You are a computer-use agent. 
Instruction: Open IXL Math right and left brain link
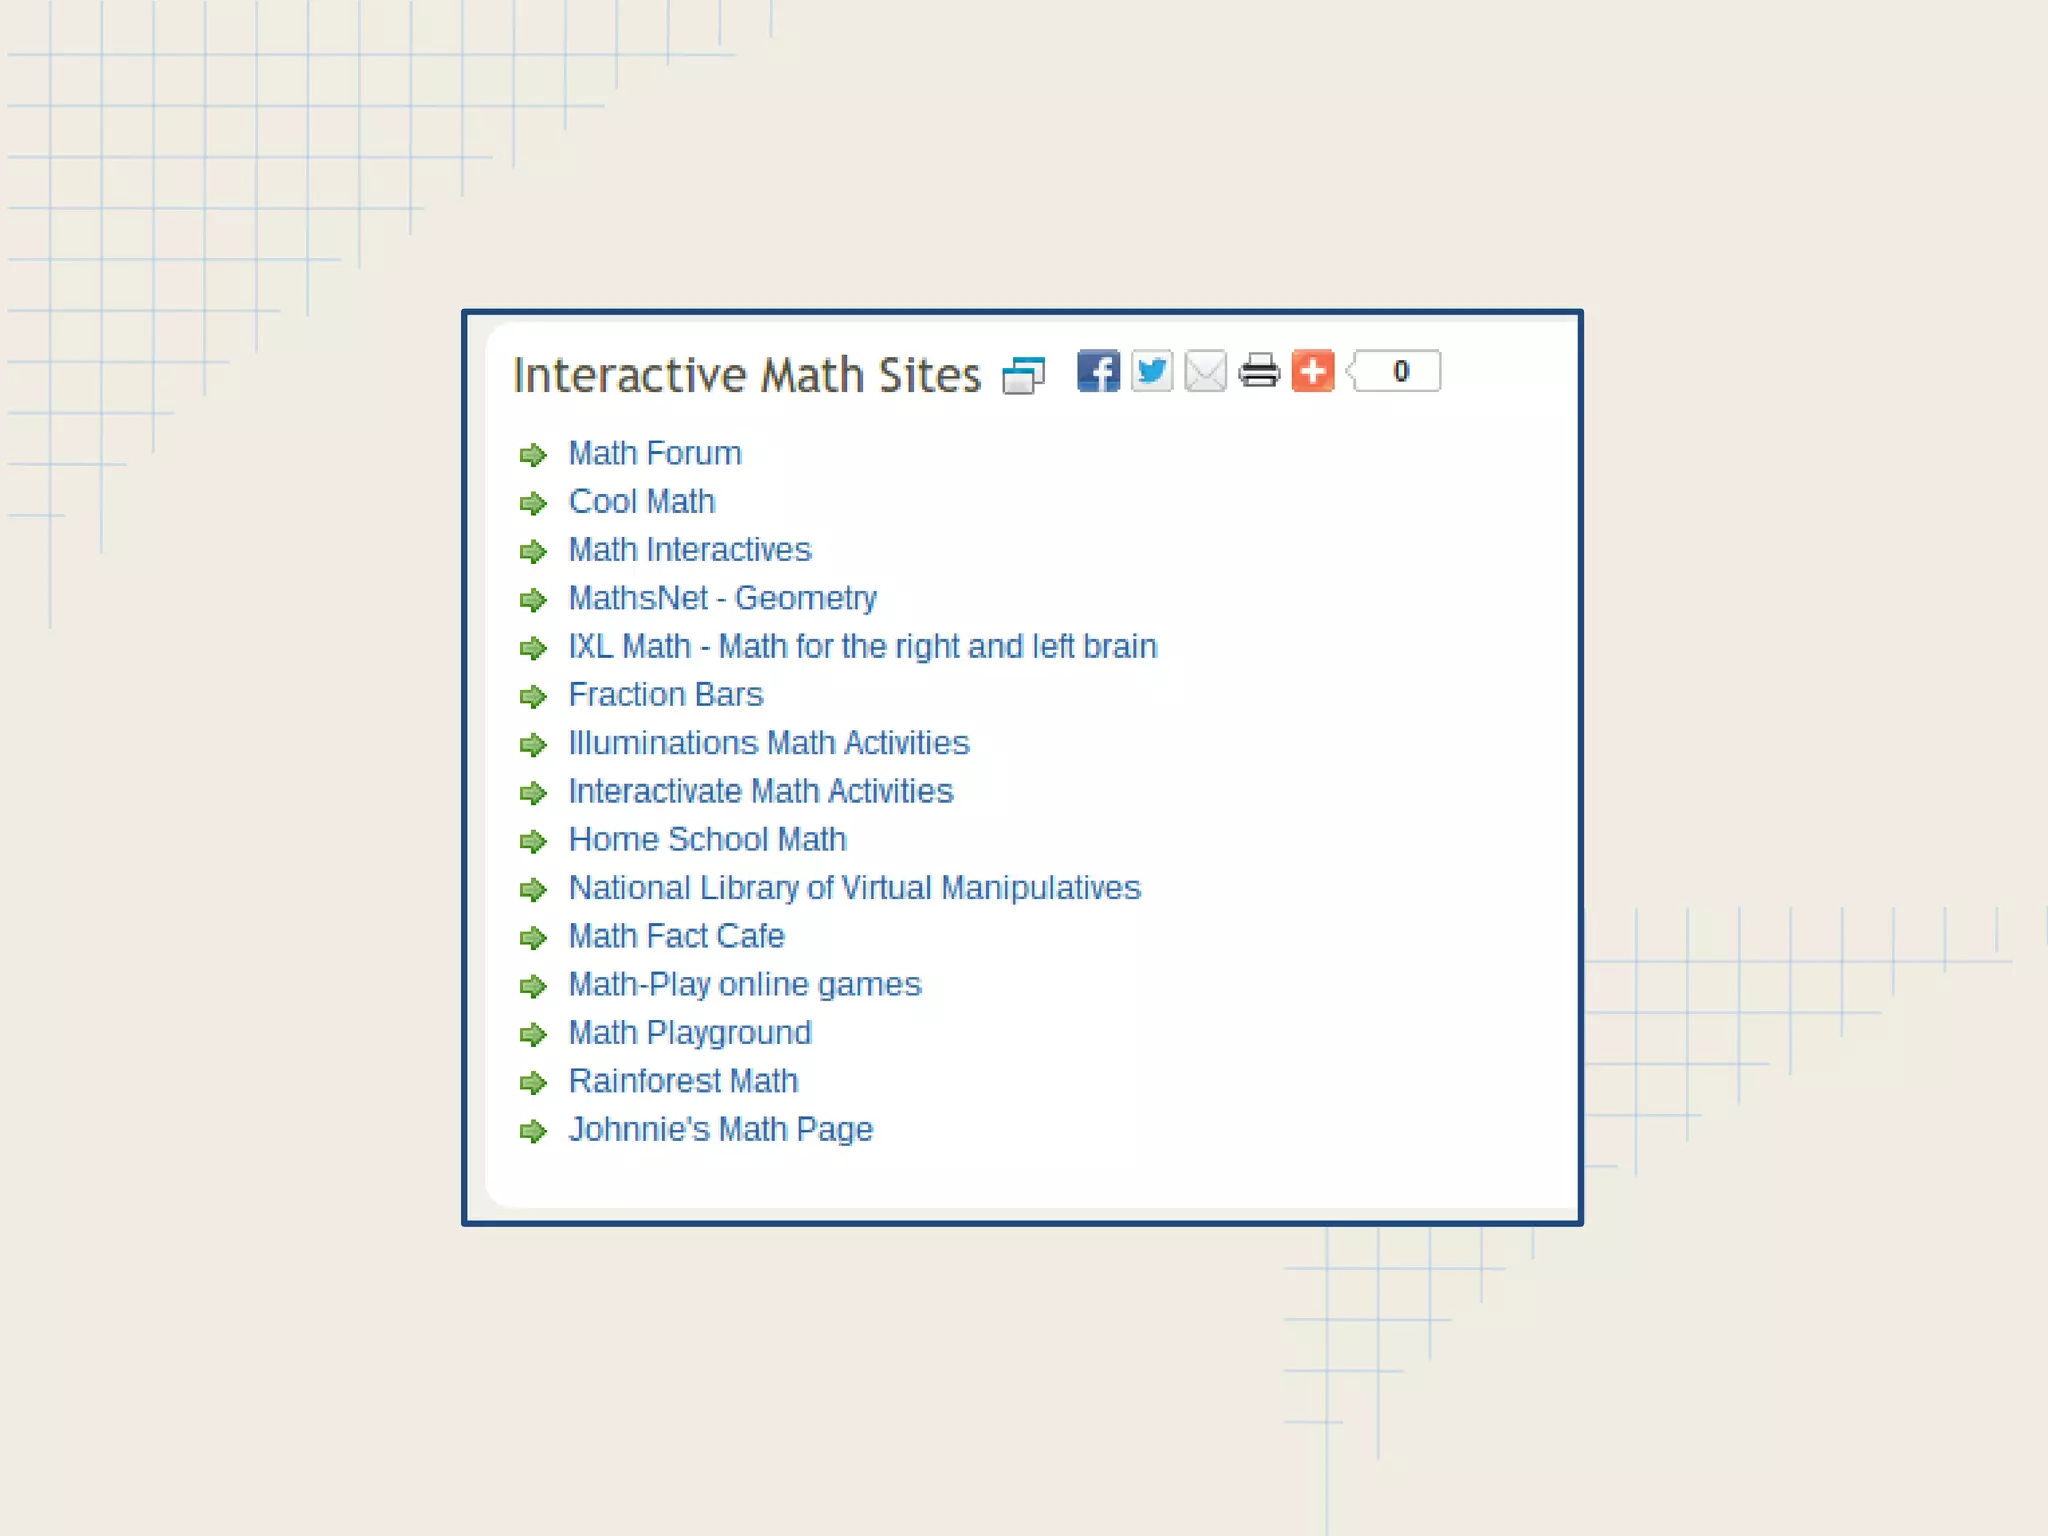(x=862, y=646)
